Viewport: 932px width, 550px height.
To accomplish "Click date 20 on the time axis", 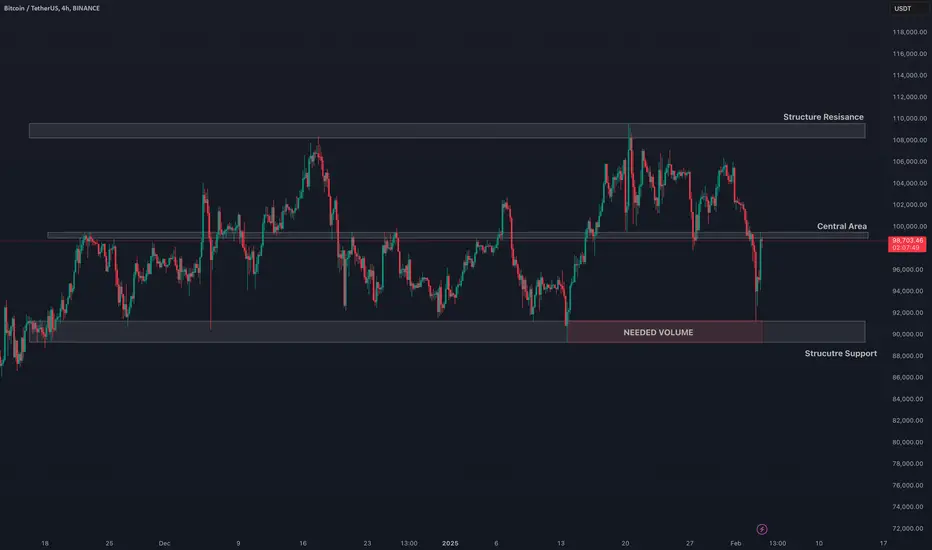I will click(x=625, y=543).
